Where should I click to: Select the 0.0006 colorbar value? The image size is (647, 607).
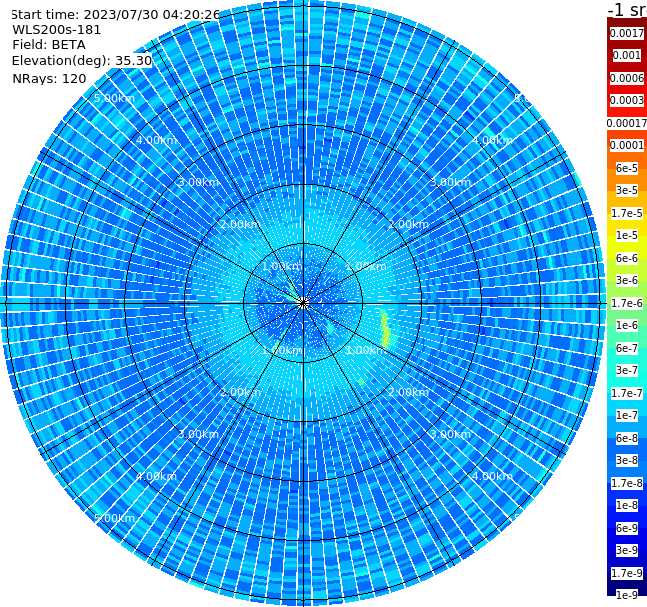tap(627, 78)
